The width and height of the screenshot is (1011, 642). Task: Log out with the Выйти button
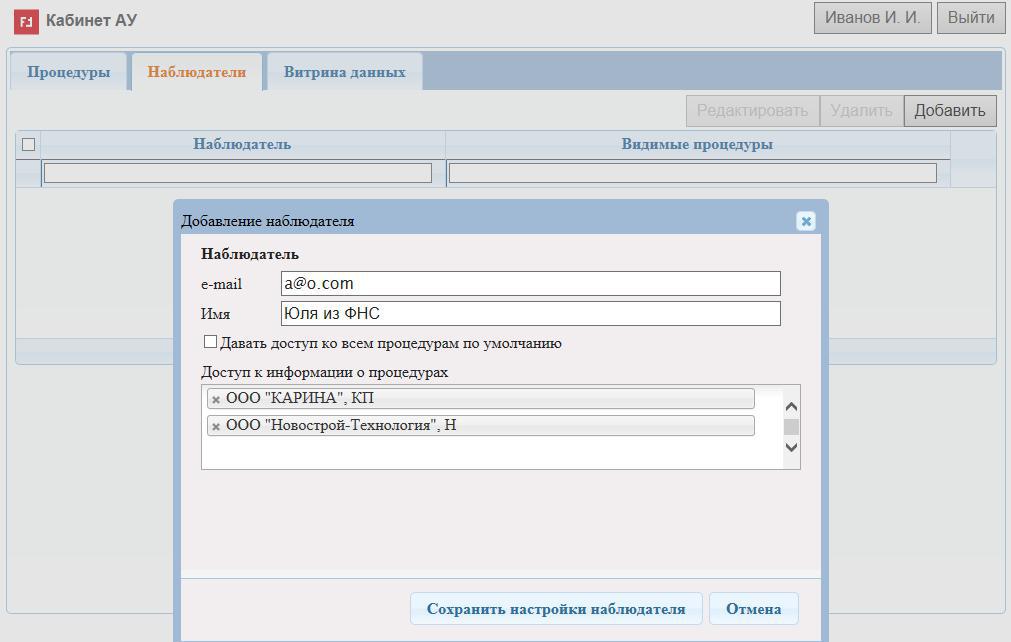tap(970, 18)
